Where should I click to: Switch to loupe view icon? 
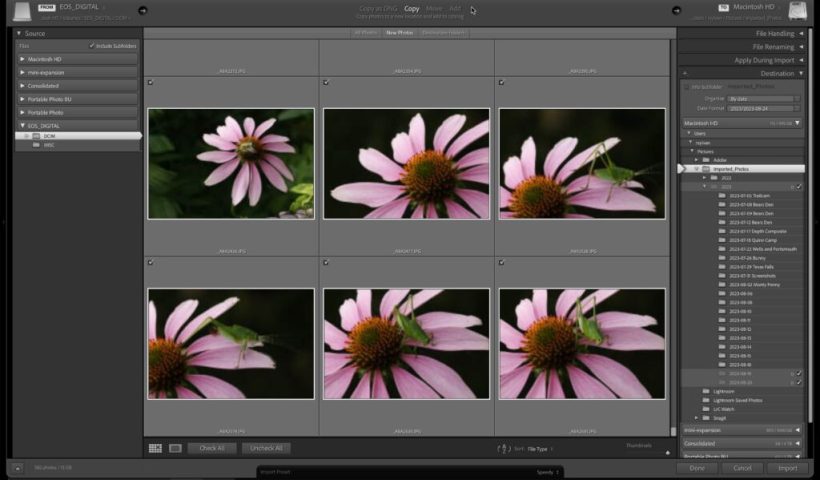[x=175, y=448]
